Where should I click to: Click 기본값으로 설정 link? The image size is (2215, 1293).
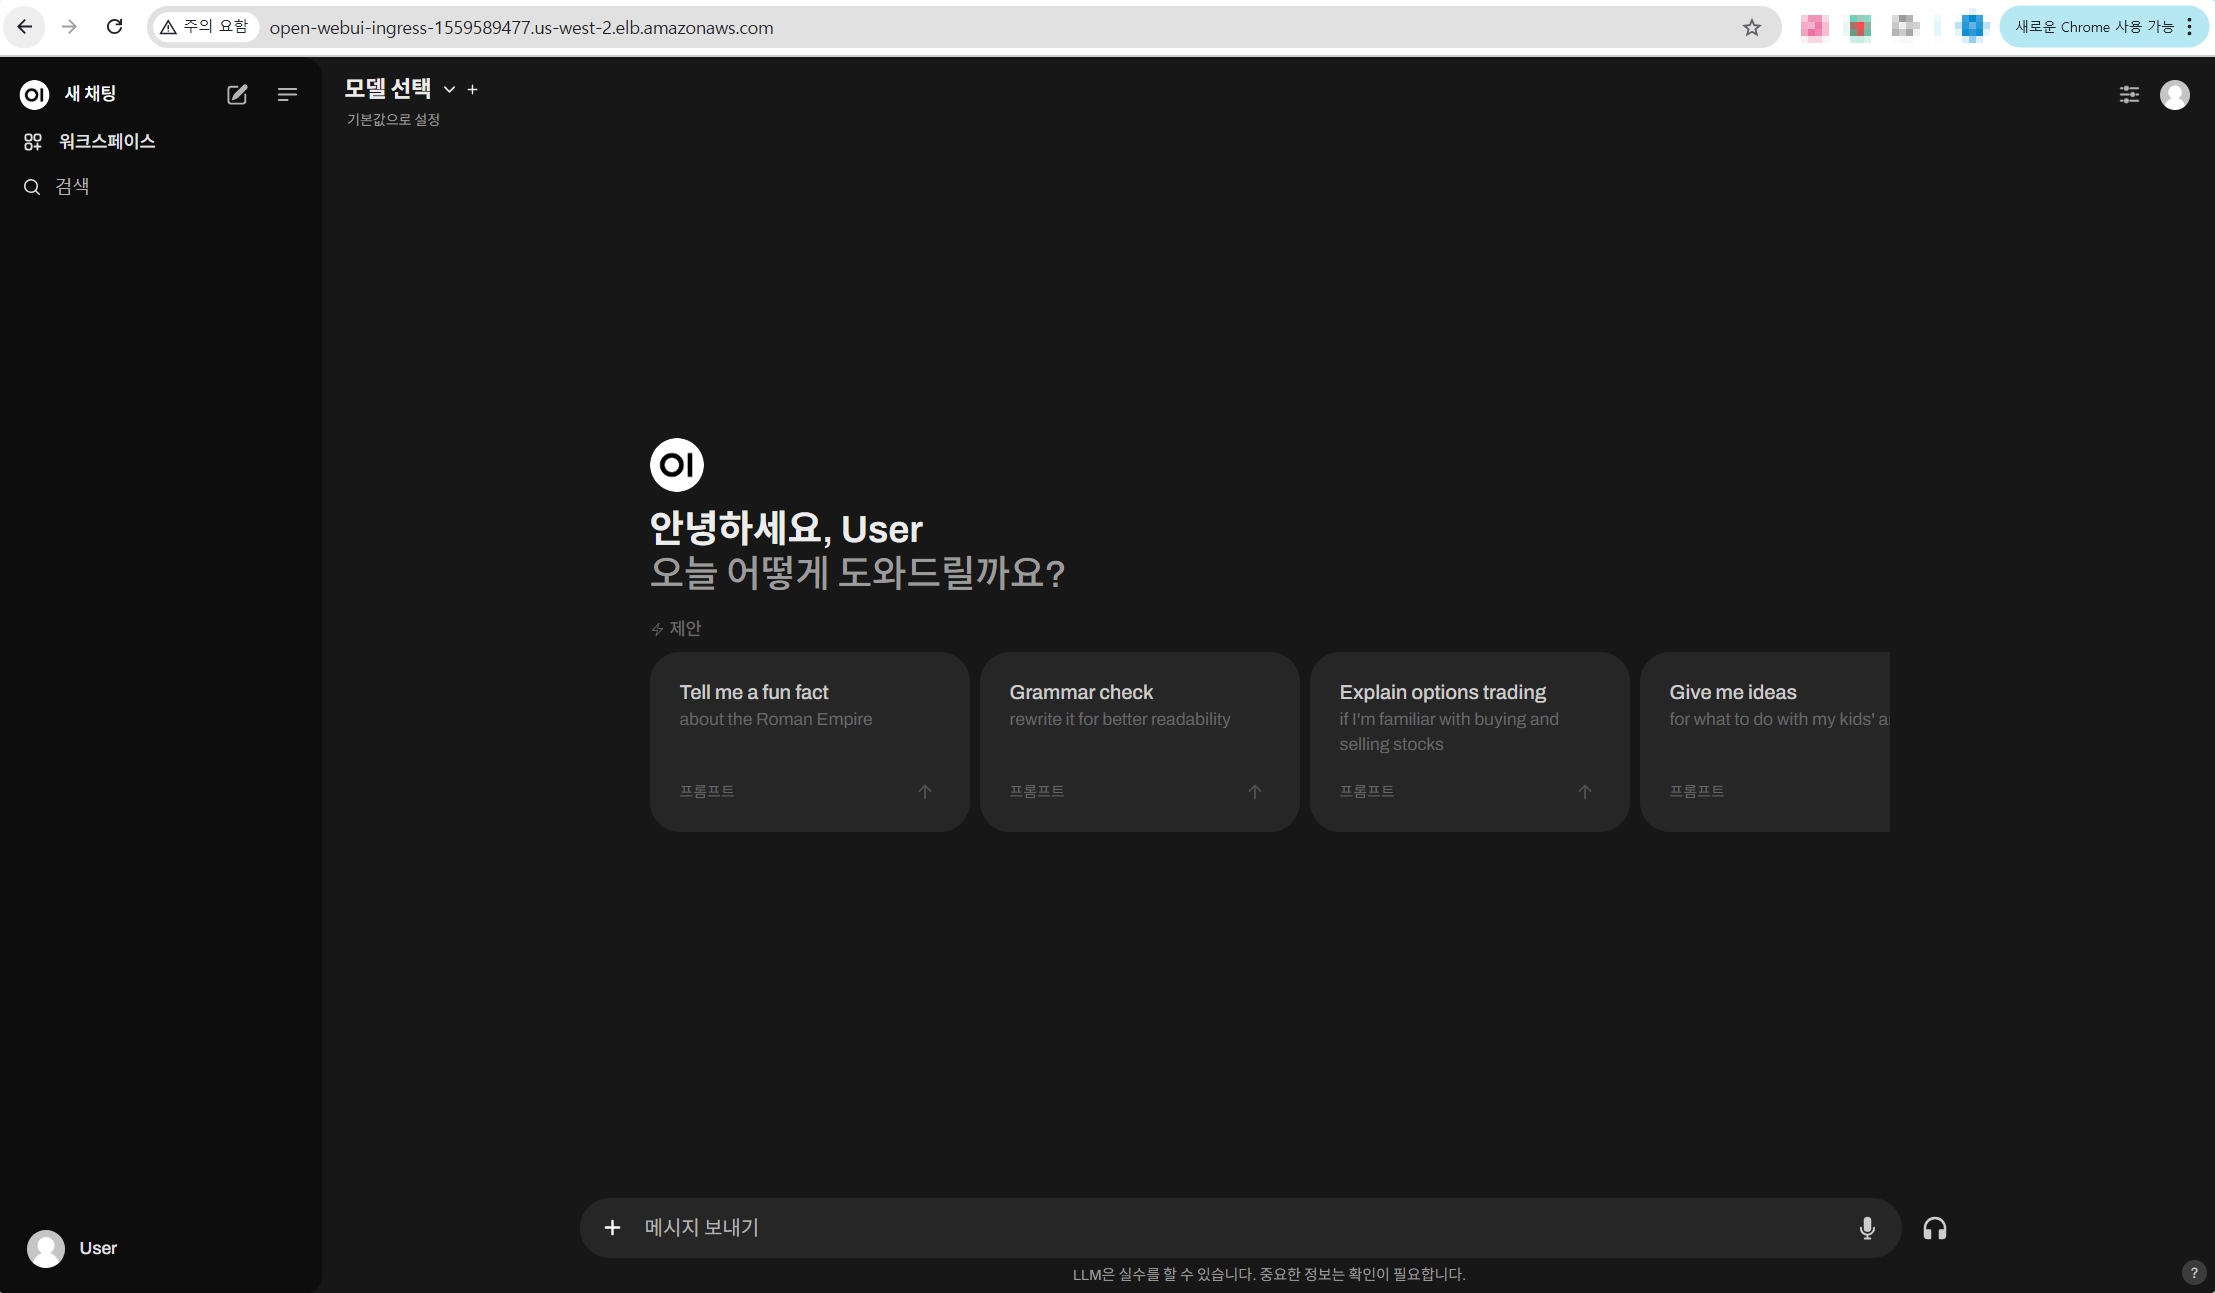(393, 120)
